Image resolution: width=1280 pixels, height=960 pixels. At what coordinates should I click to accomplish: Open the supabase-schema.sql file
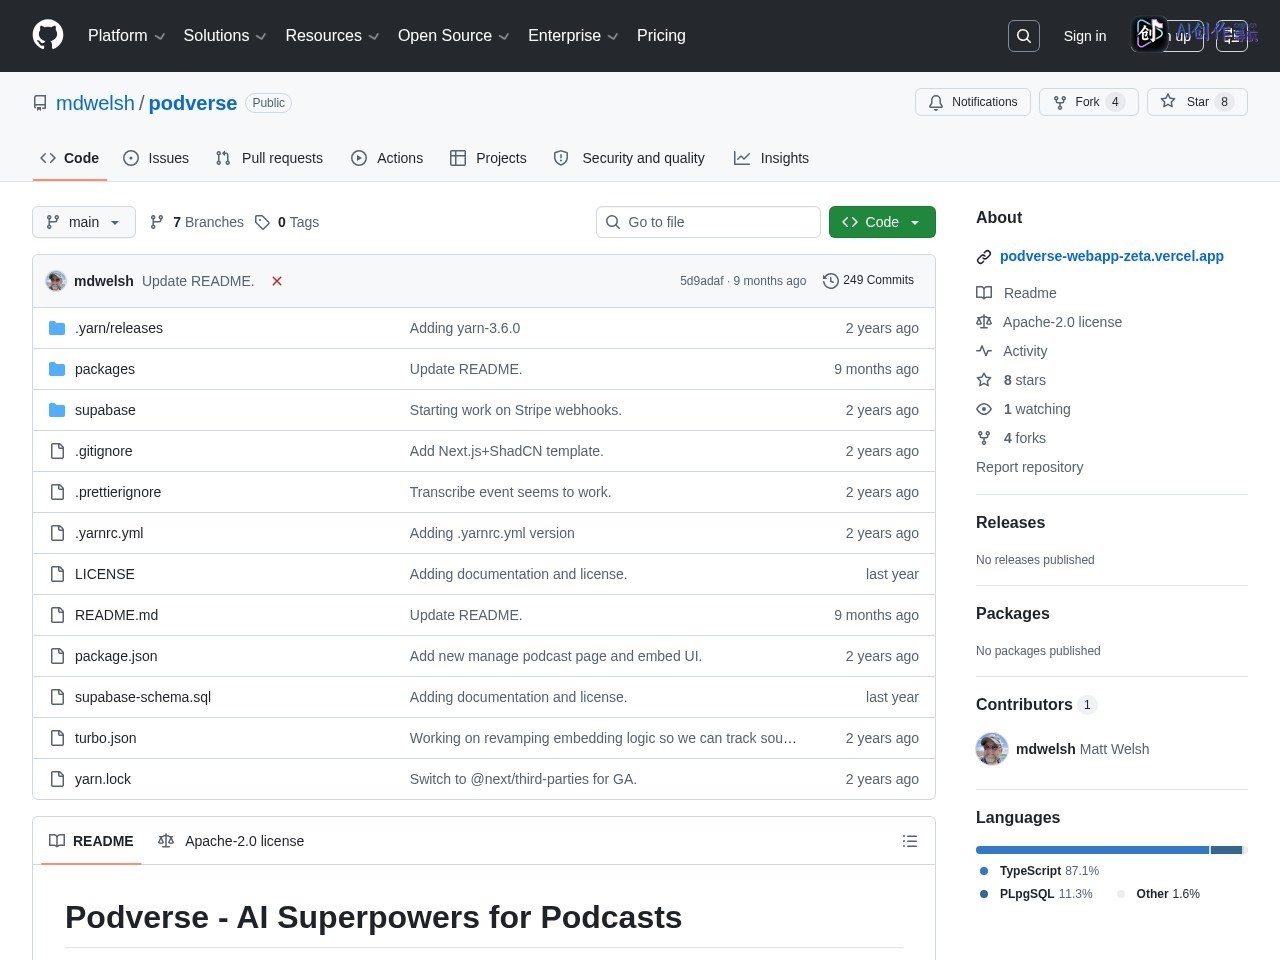coord(143,697)
